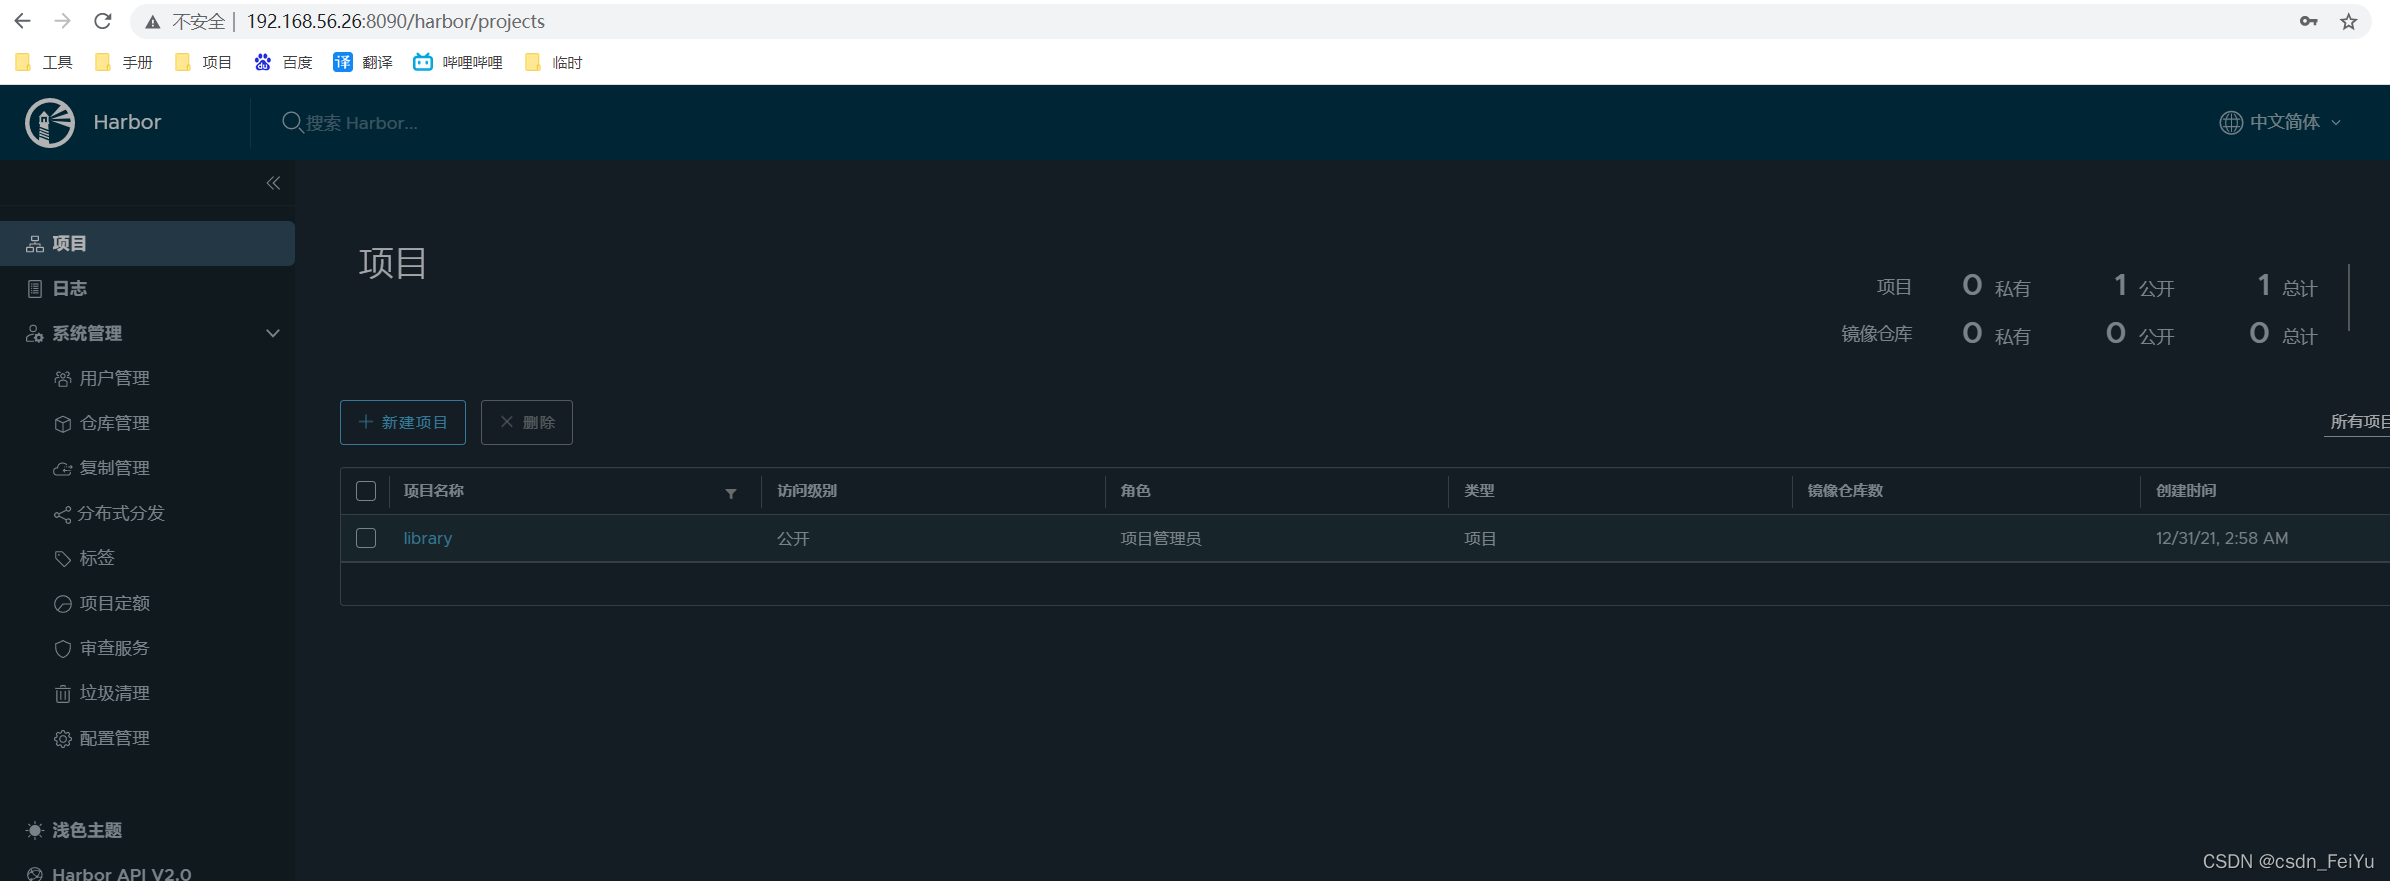Screen dimensions: 2390x881
Task: Click the globe language icon
Action: tap(2231, 122)
